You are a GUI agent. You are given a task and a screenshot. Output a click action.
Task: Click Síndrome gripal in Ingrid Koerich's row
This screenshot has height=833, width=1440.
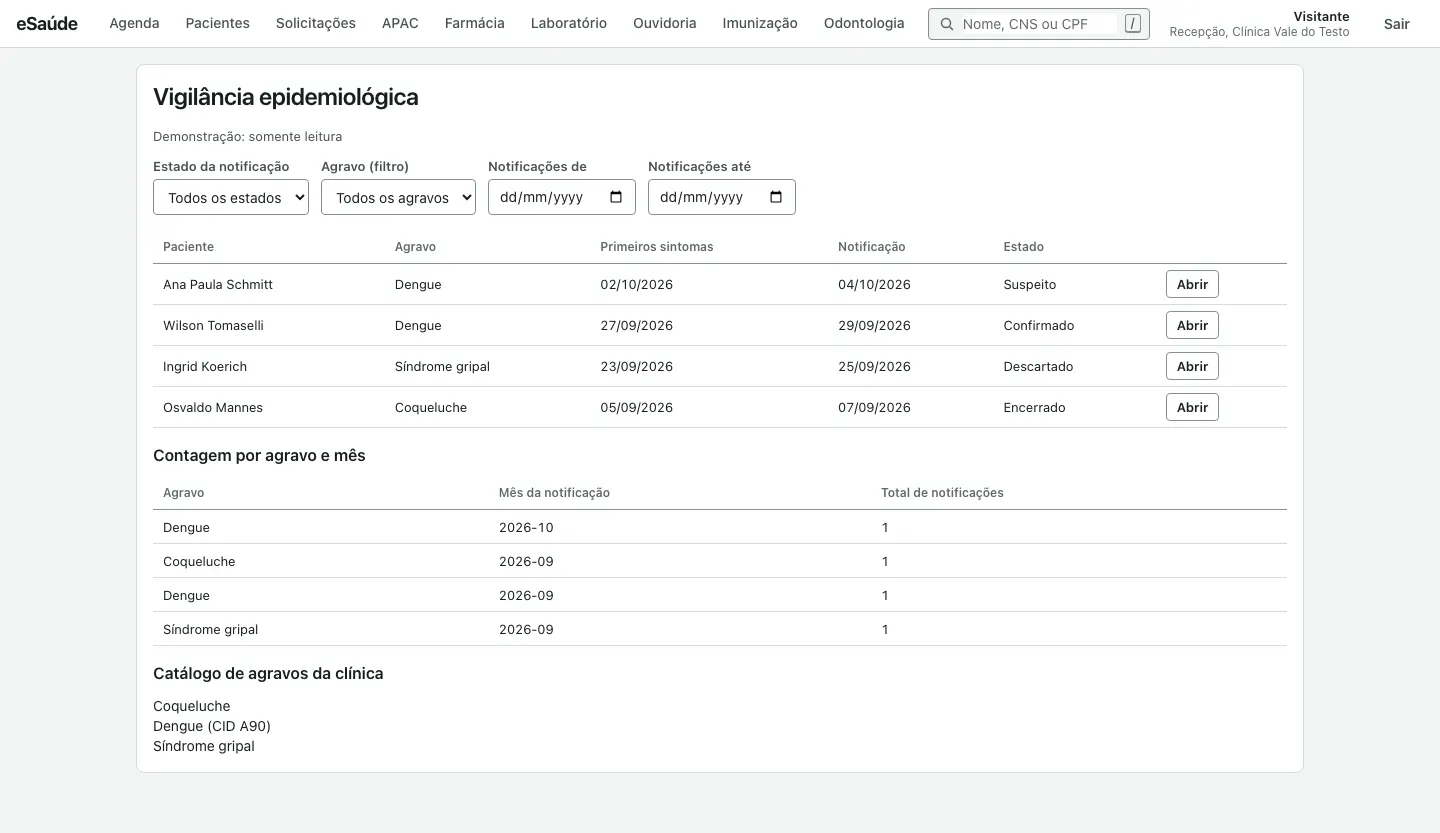[x=442, y=366]
